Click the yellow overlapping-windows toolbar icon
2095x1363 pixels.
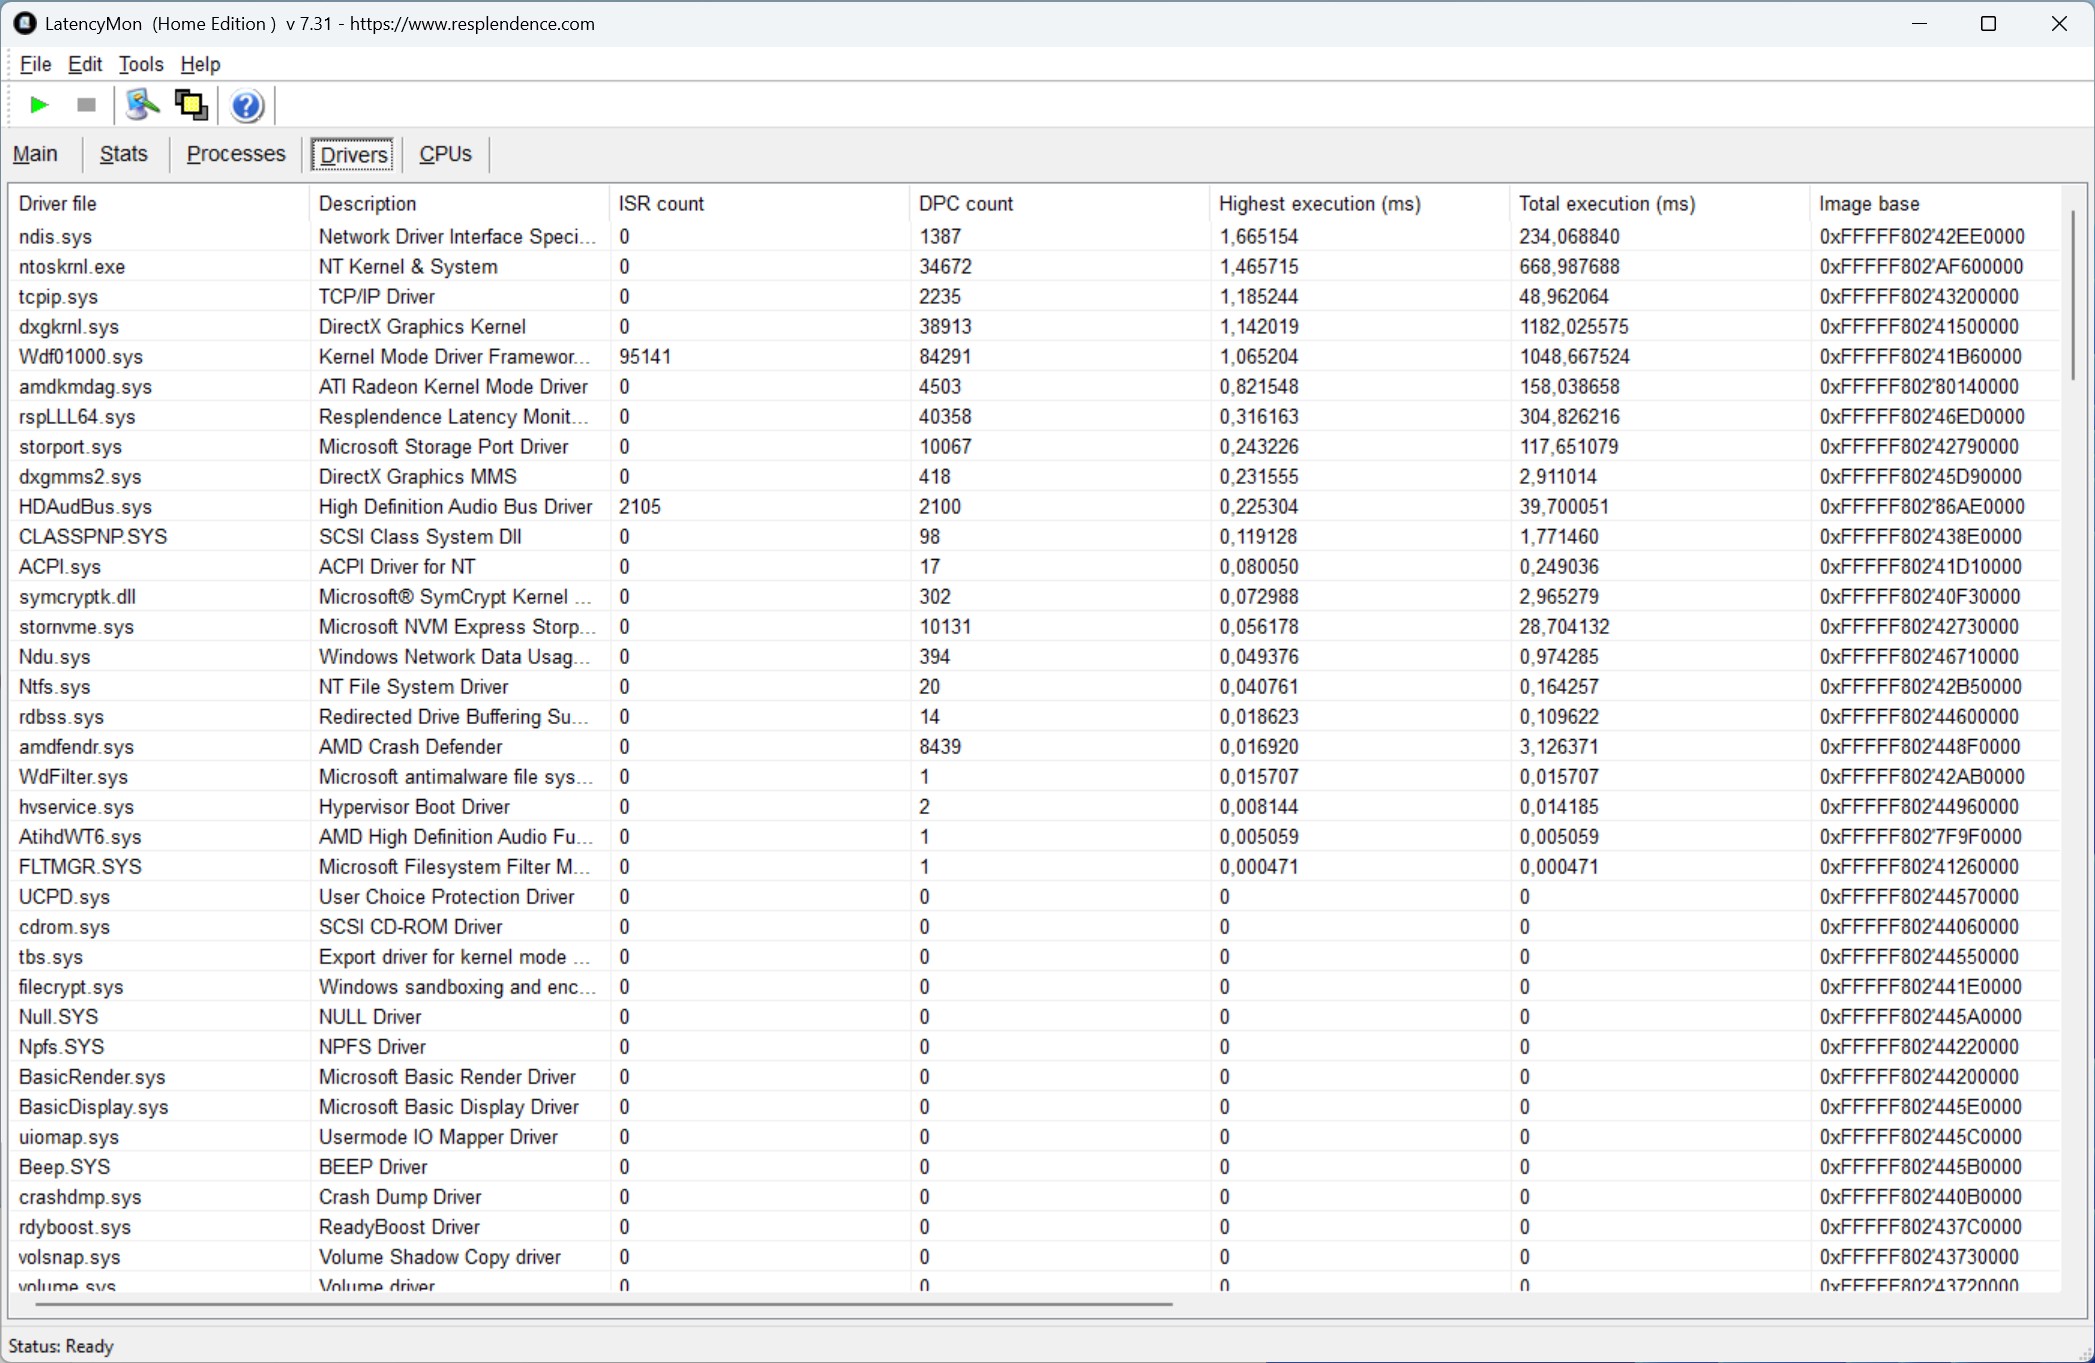click(x=191, y=105)
